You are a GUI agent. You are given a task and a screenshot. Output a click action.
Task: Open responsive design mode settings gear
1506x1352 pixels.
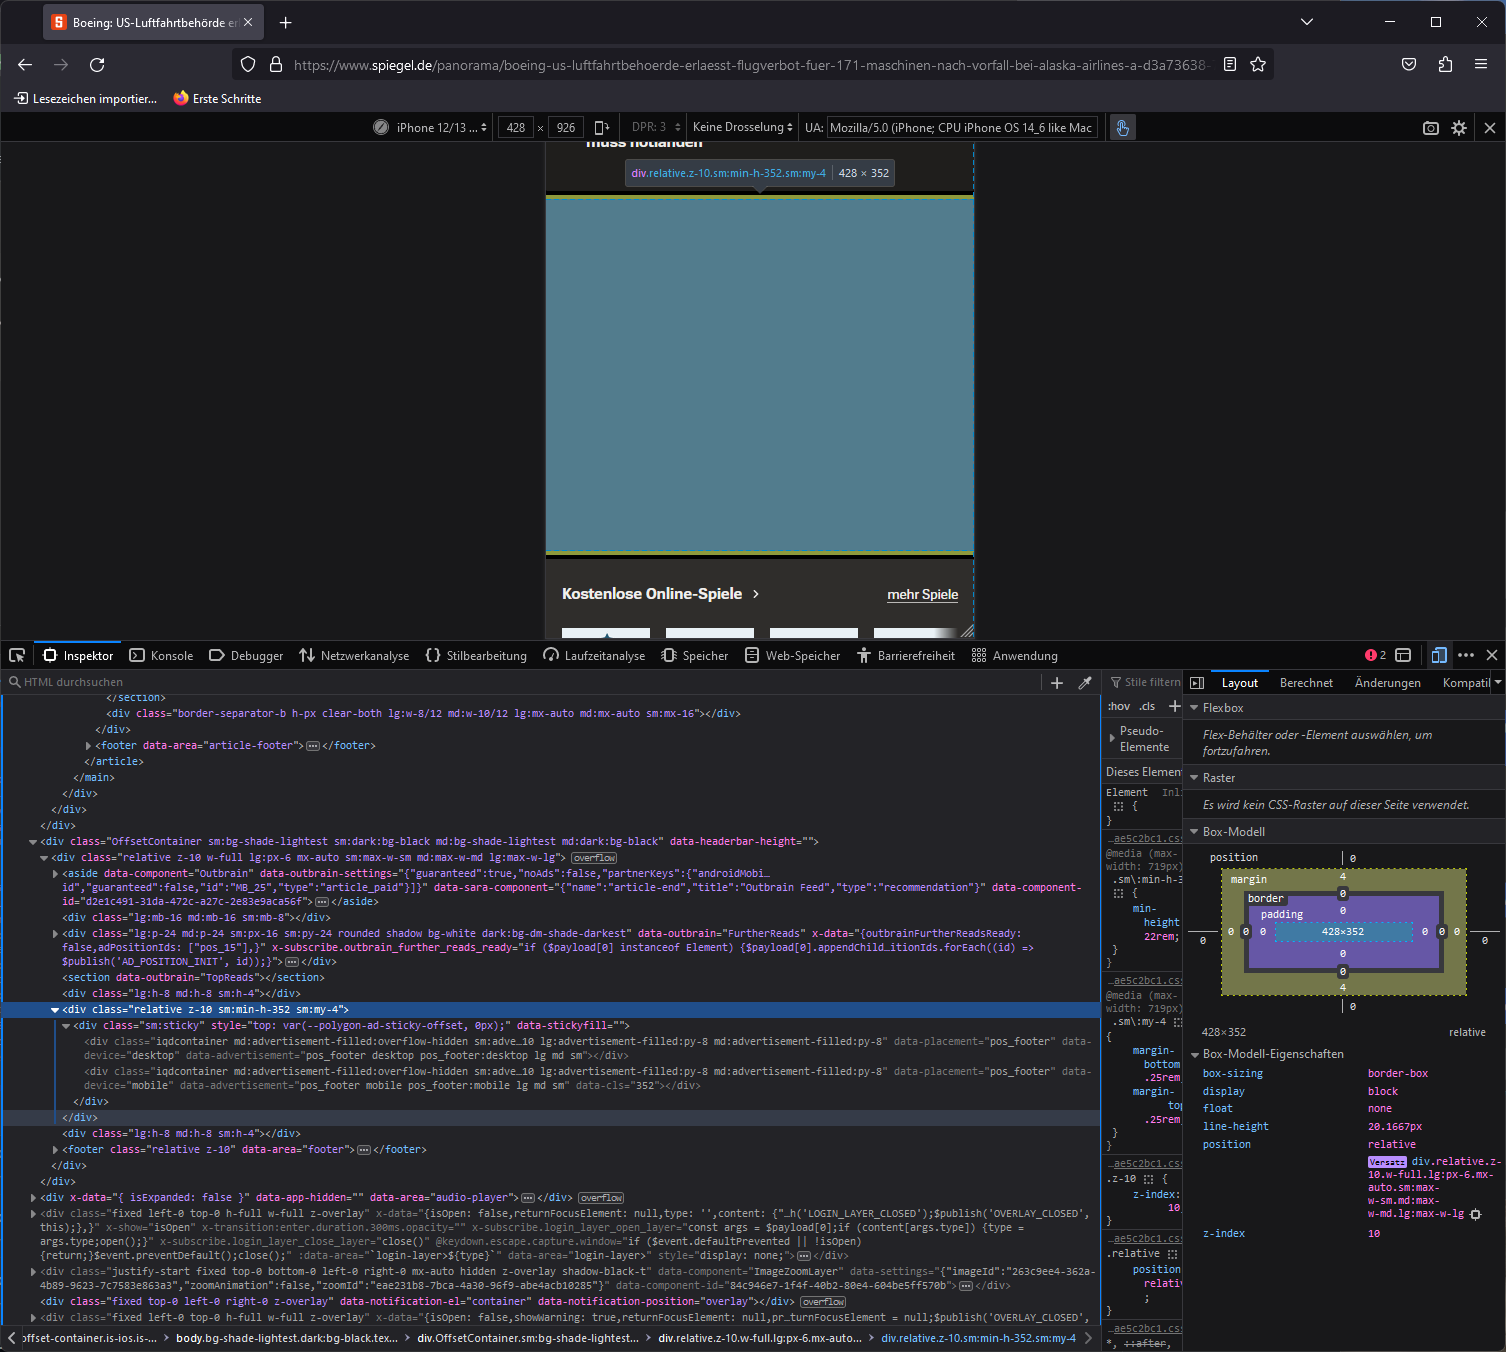click(x=1459, y=128)
